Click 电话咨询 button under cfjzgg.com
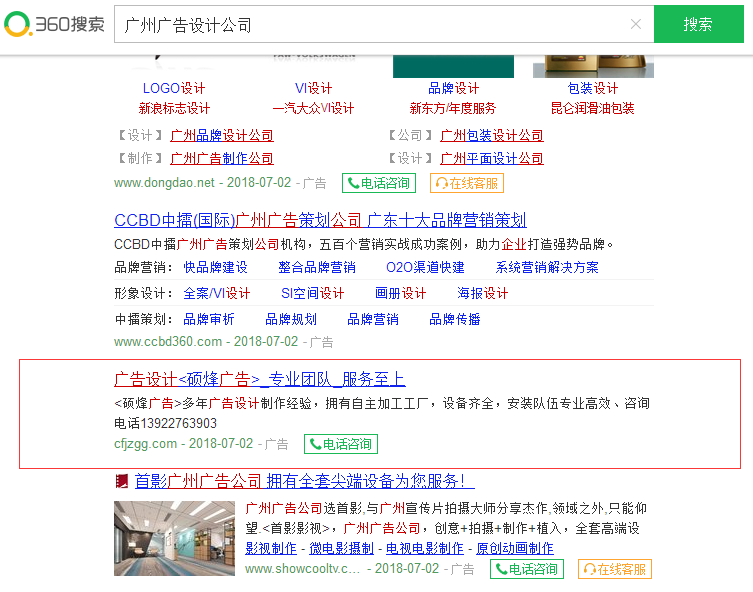This screenshot has width=753, height=592. pyautogui.click(x=342, y=444)
